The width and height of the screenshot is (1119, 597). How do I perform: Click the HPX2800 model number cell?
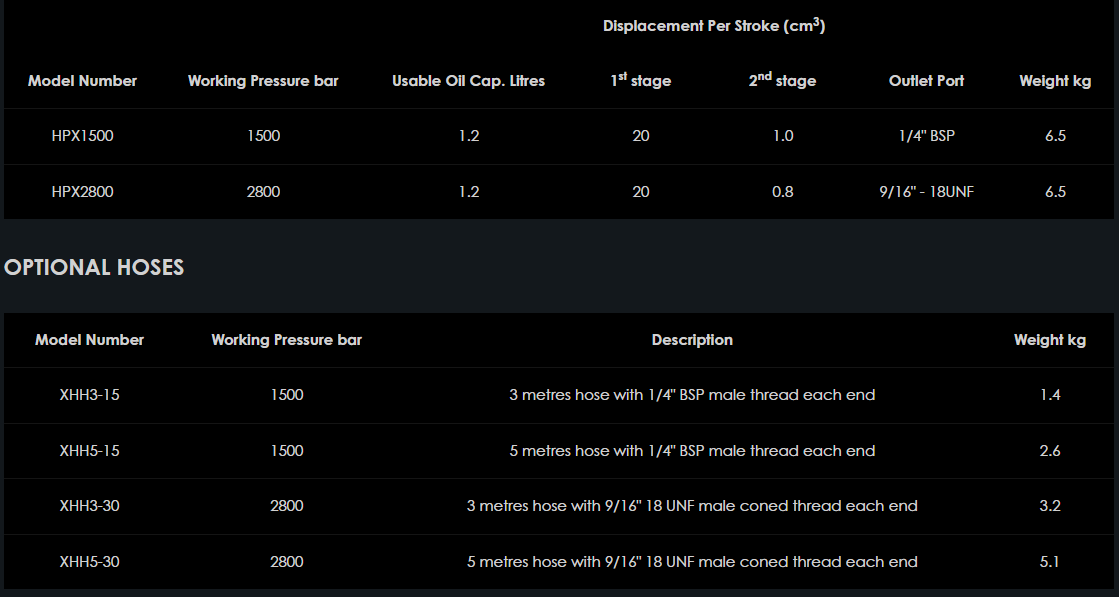pyautogui.click(x=83, y=192)
